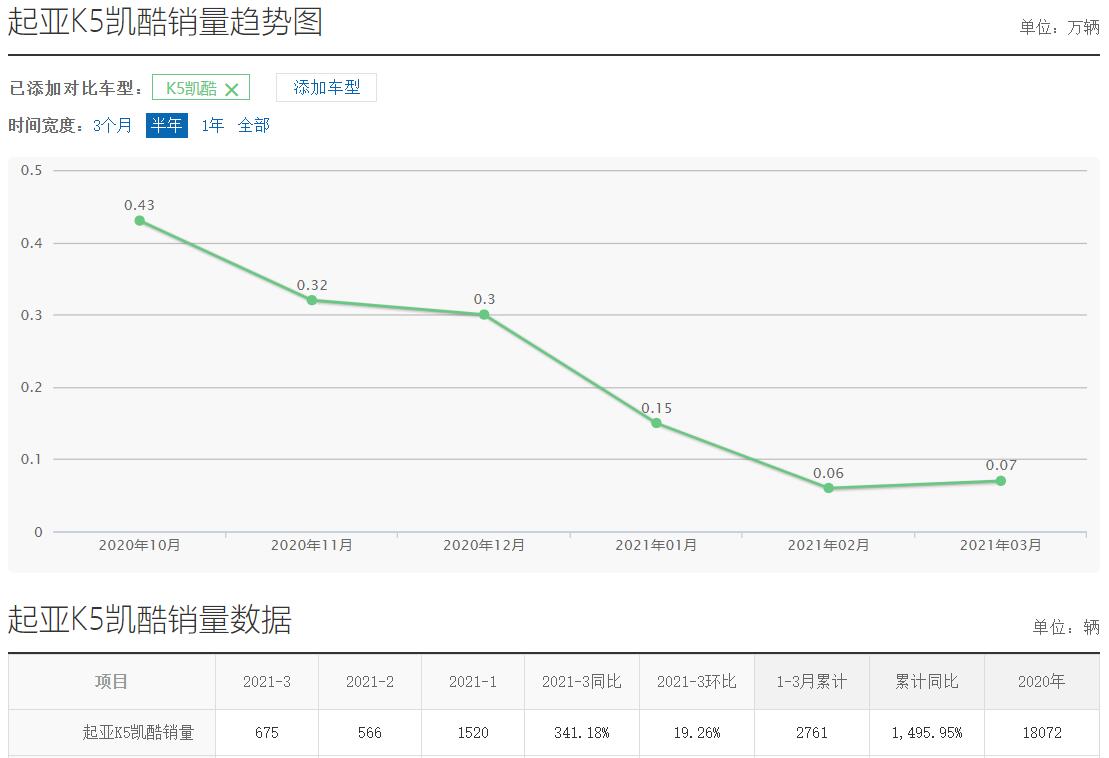1109x758 pixels.
Task: Click the 累计同比 column header
Action: [927, 682]
